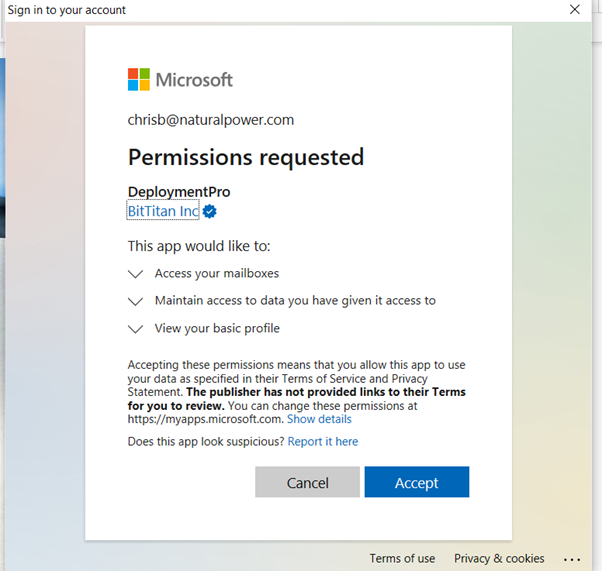The height and width of the screenshot is (571, 602).
Task: Click the chrisb@naturalpower.com account address
Action: (x=211, y=120)
